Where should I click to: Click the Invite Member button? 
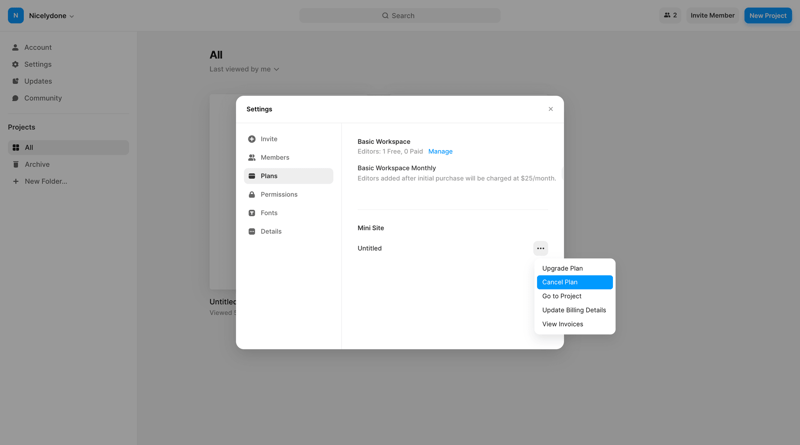tap(712, 15)
